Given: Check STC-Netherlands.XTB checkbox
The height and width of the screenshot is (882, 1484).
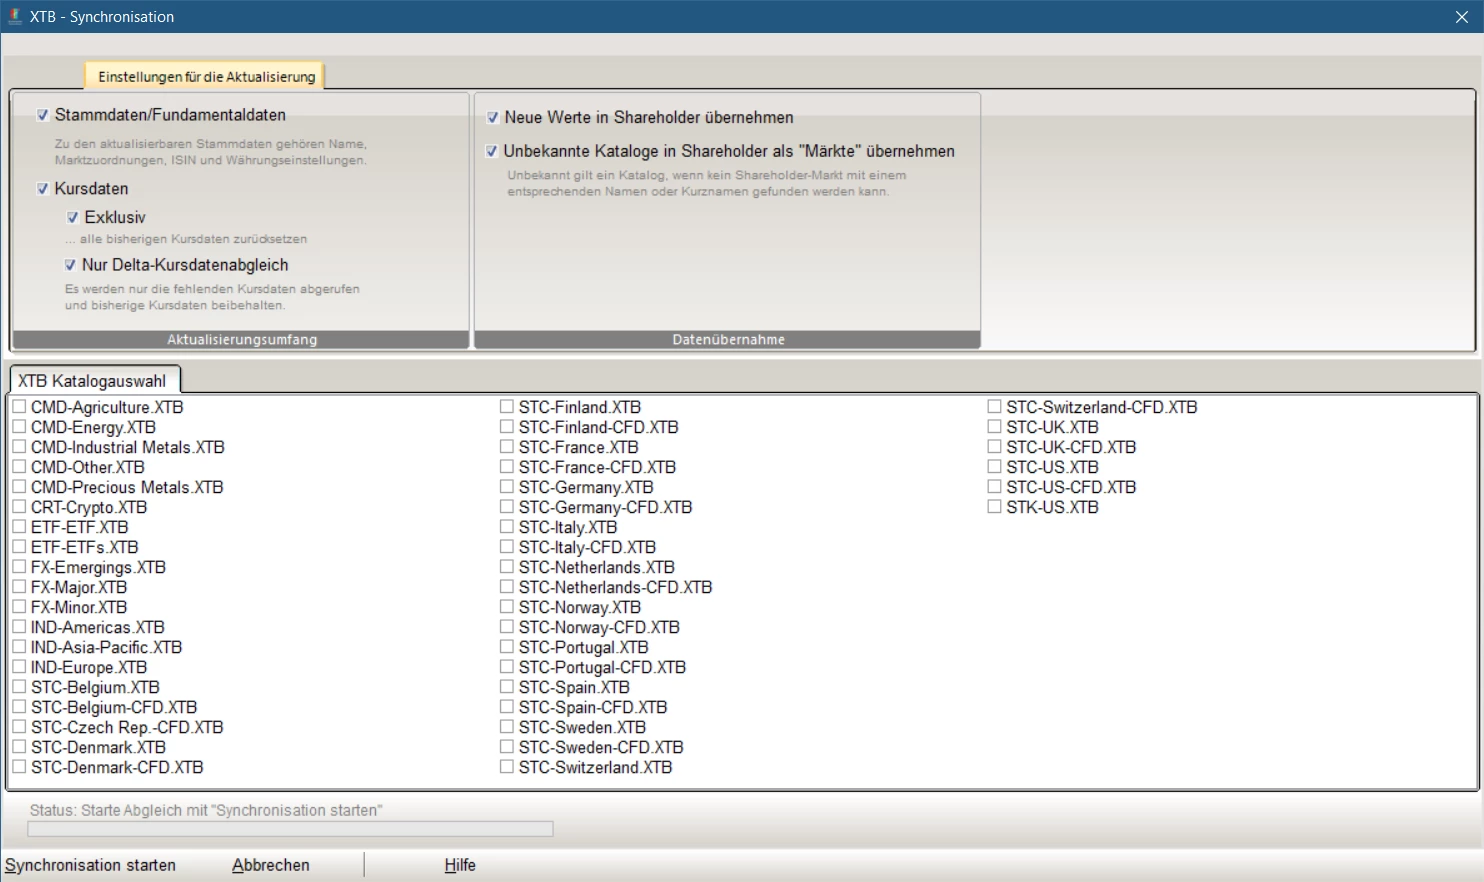Looking at the screenshot, I should [507, 567].
